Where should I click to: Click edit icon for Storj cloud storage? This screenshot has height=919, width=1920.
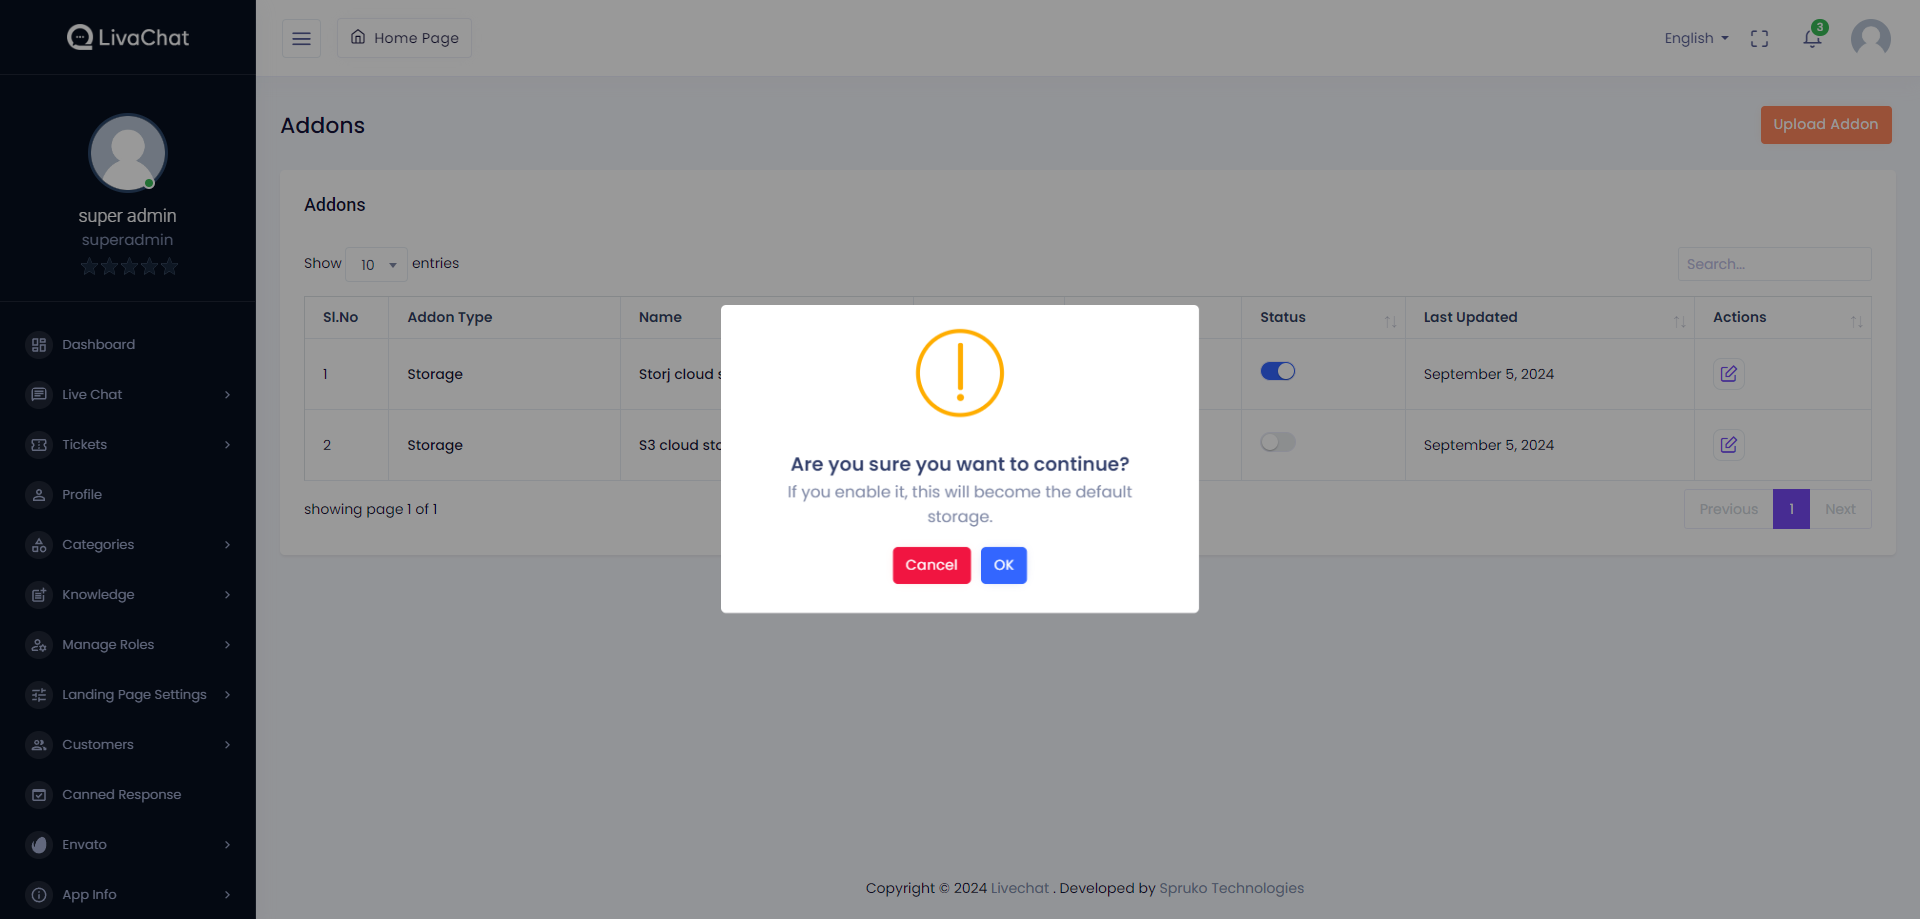tap(1728, 374)
